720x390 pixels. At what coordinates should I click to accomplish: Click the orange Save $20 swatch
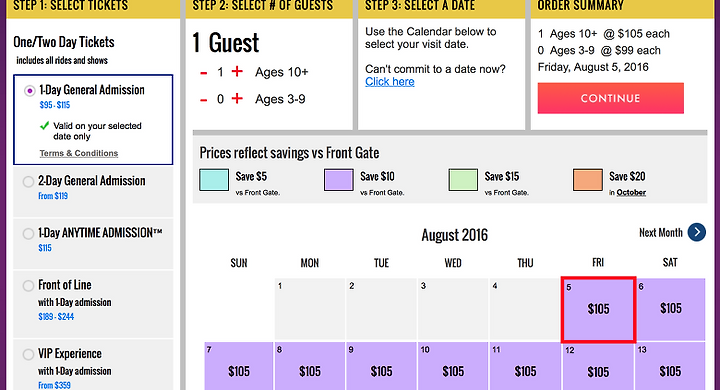point(587,180)
